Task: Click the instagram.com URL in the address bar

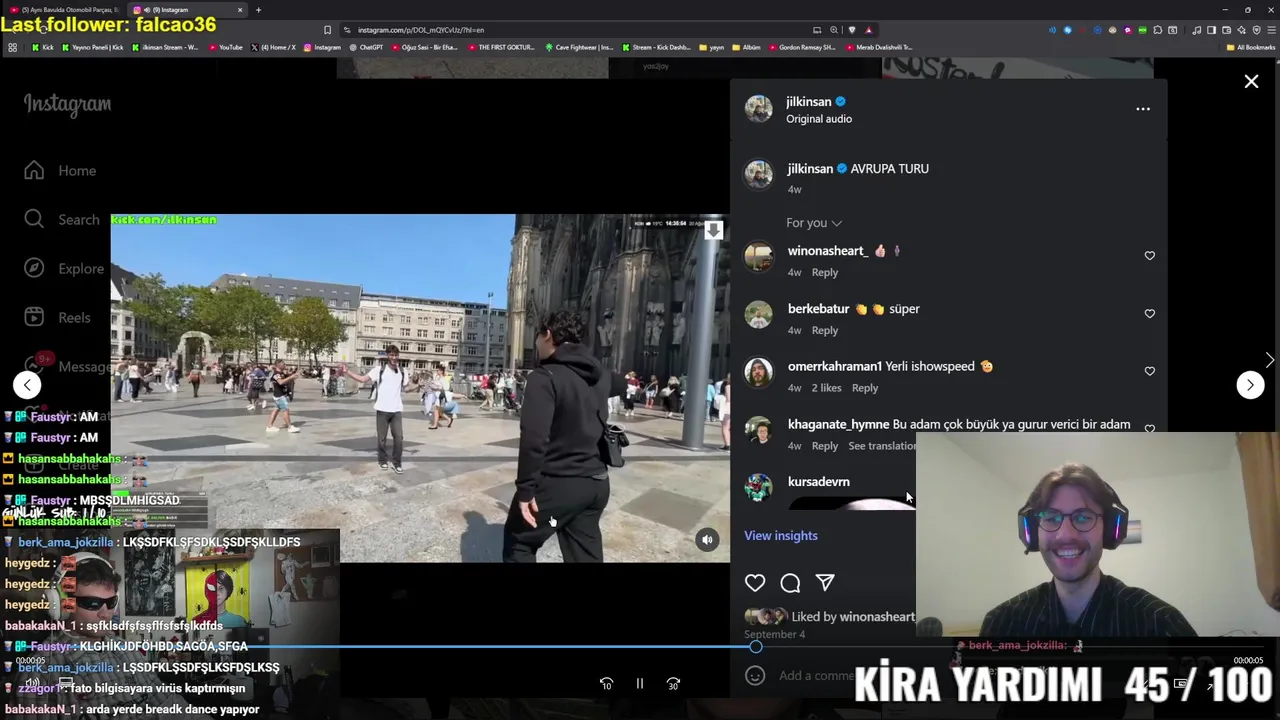Action: [420, 30]
